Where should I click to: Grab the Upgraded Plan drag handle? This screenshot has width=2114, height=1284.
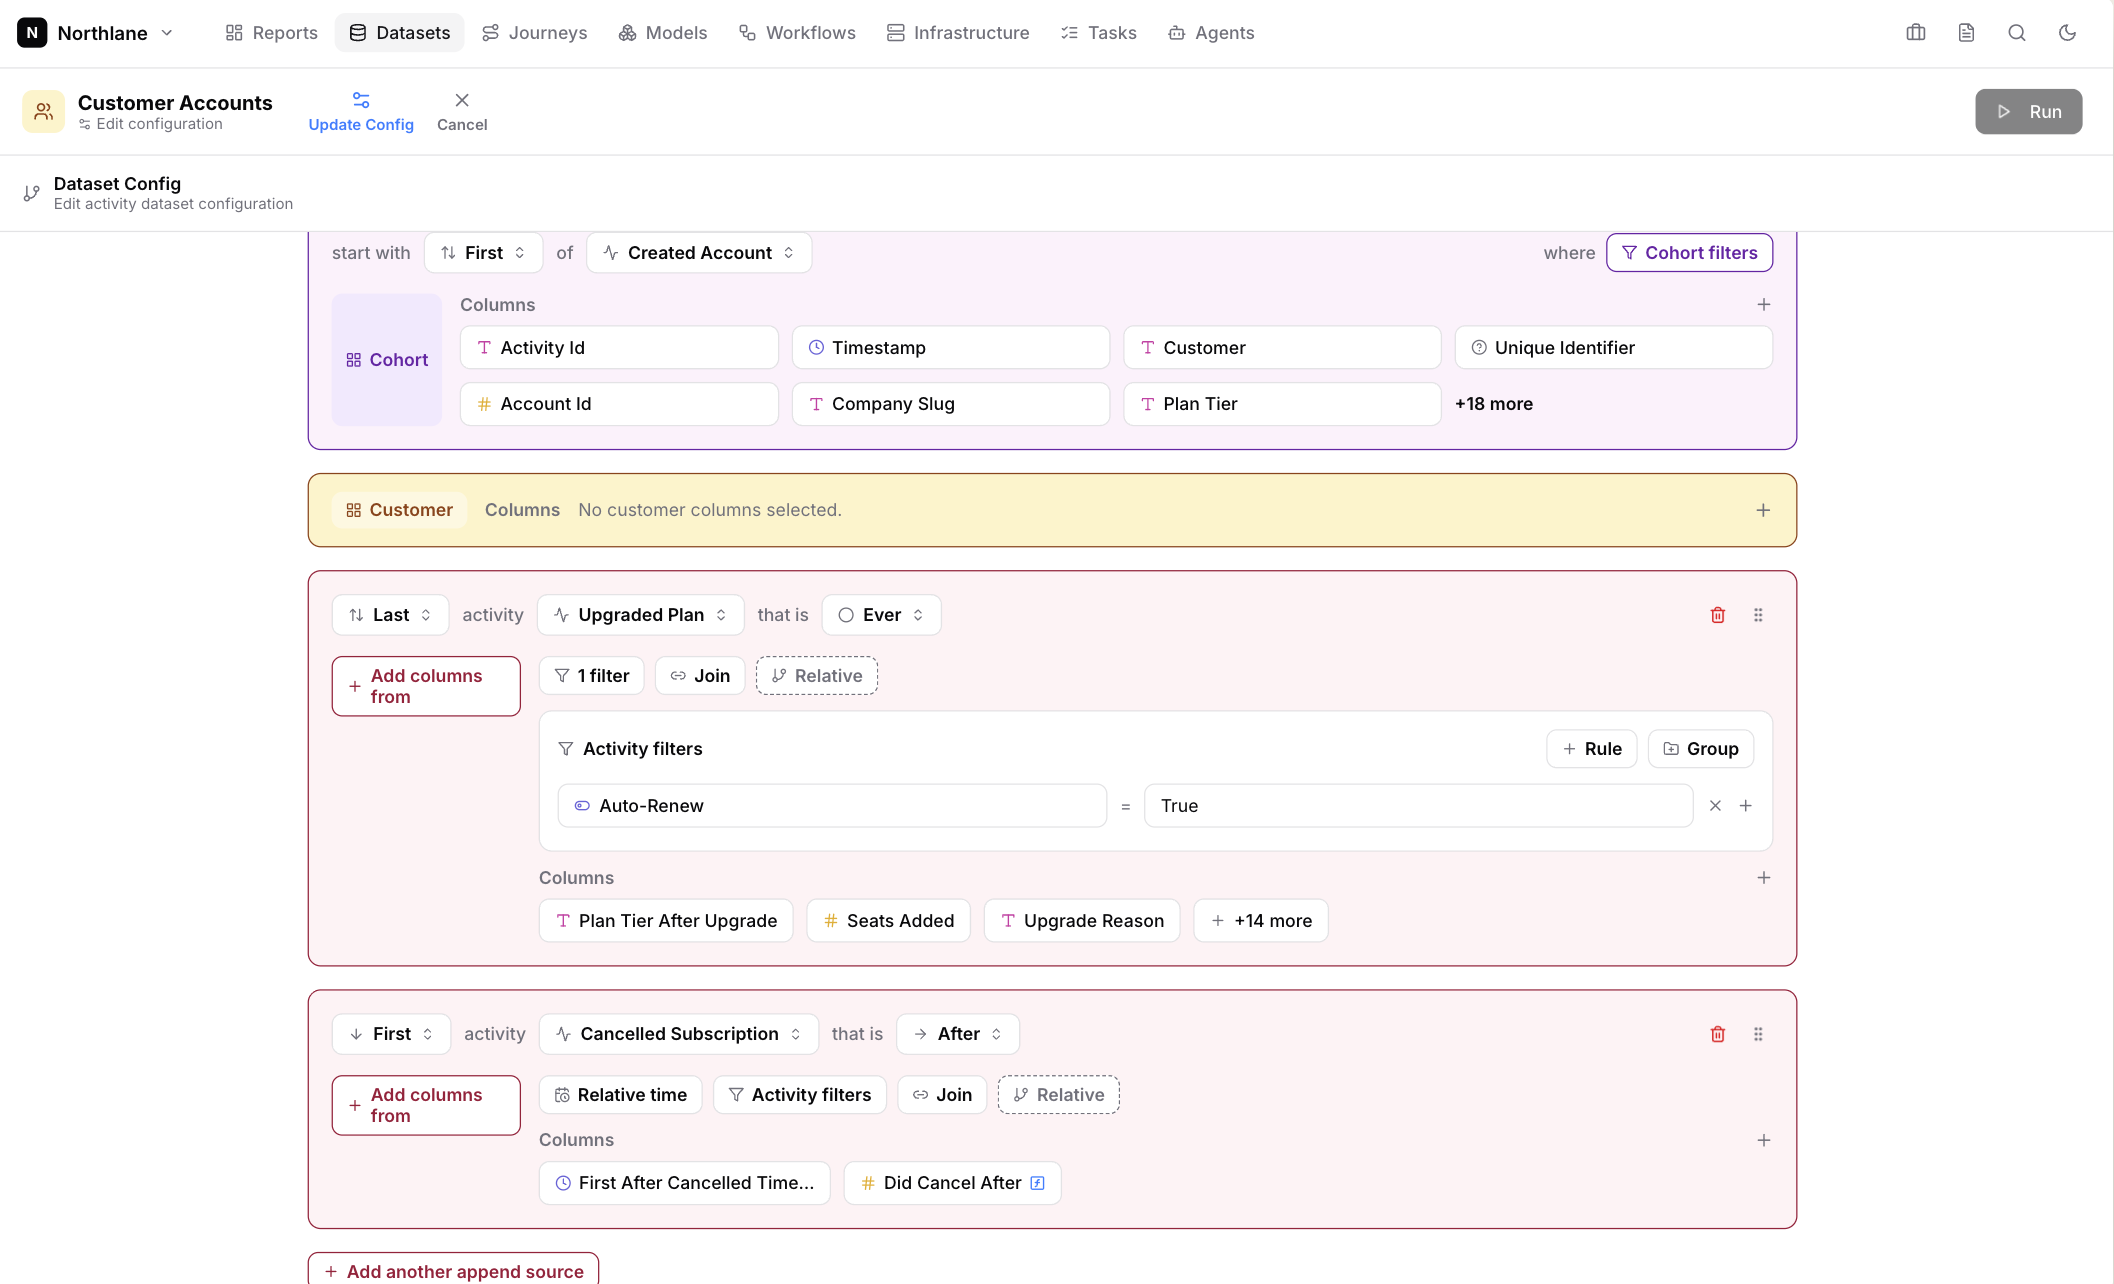pyautogui.click(x=1758, y=615)
